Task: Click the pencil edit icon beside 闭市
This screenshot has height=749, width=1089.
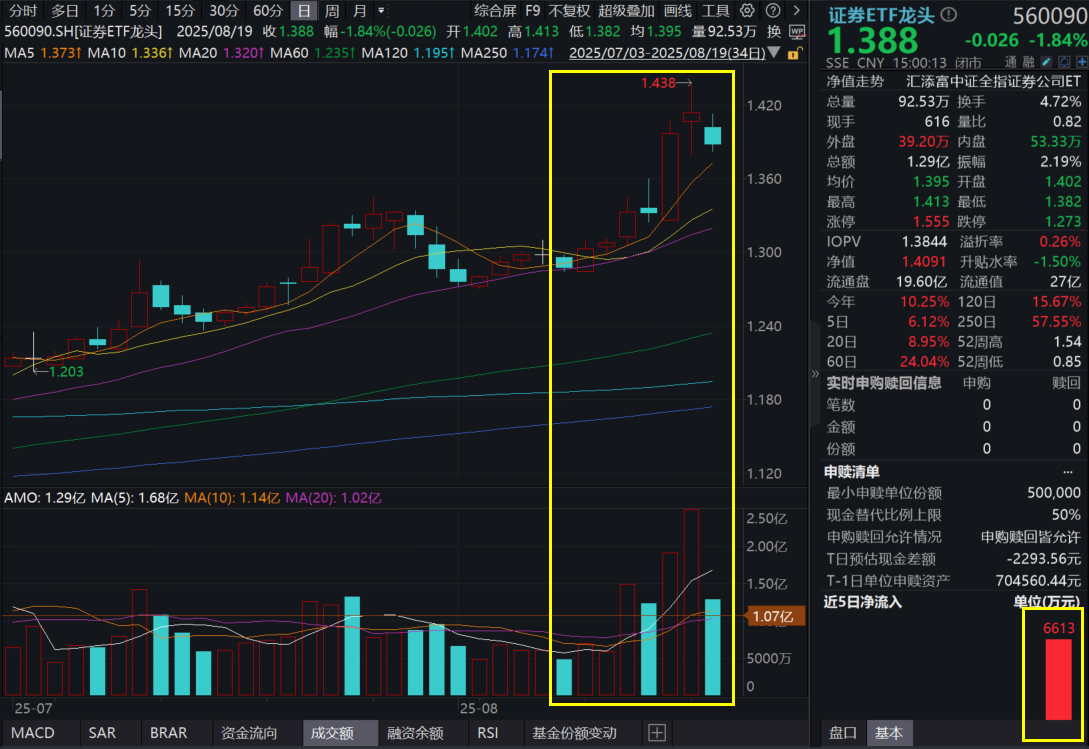Action: 1045,62
